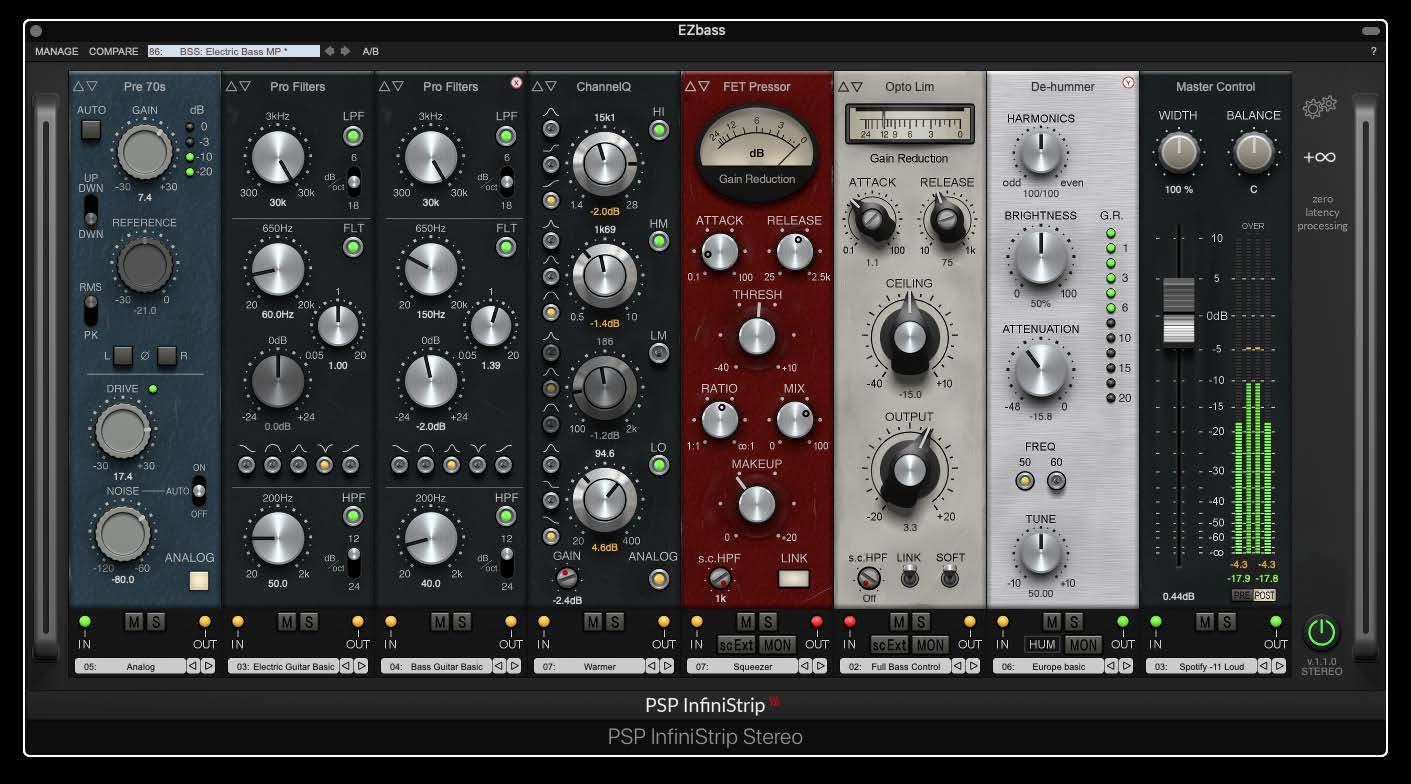The width and height of the screenshot is (1411, 784).
Task: Toggle the Pre 70s UP/DWN switch
Action: [91, 209]
